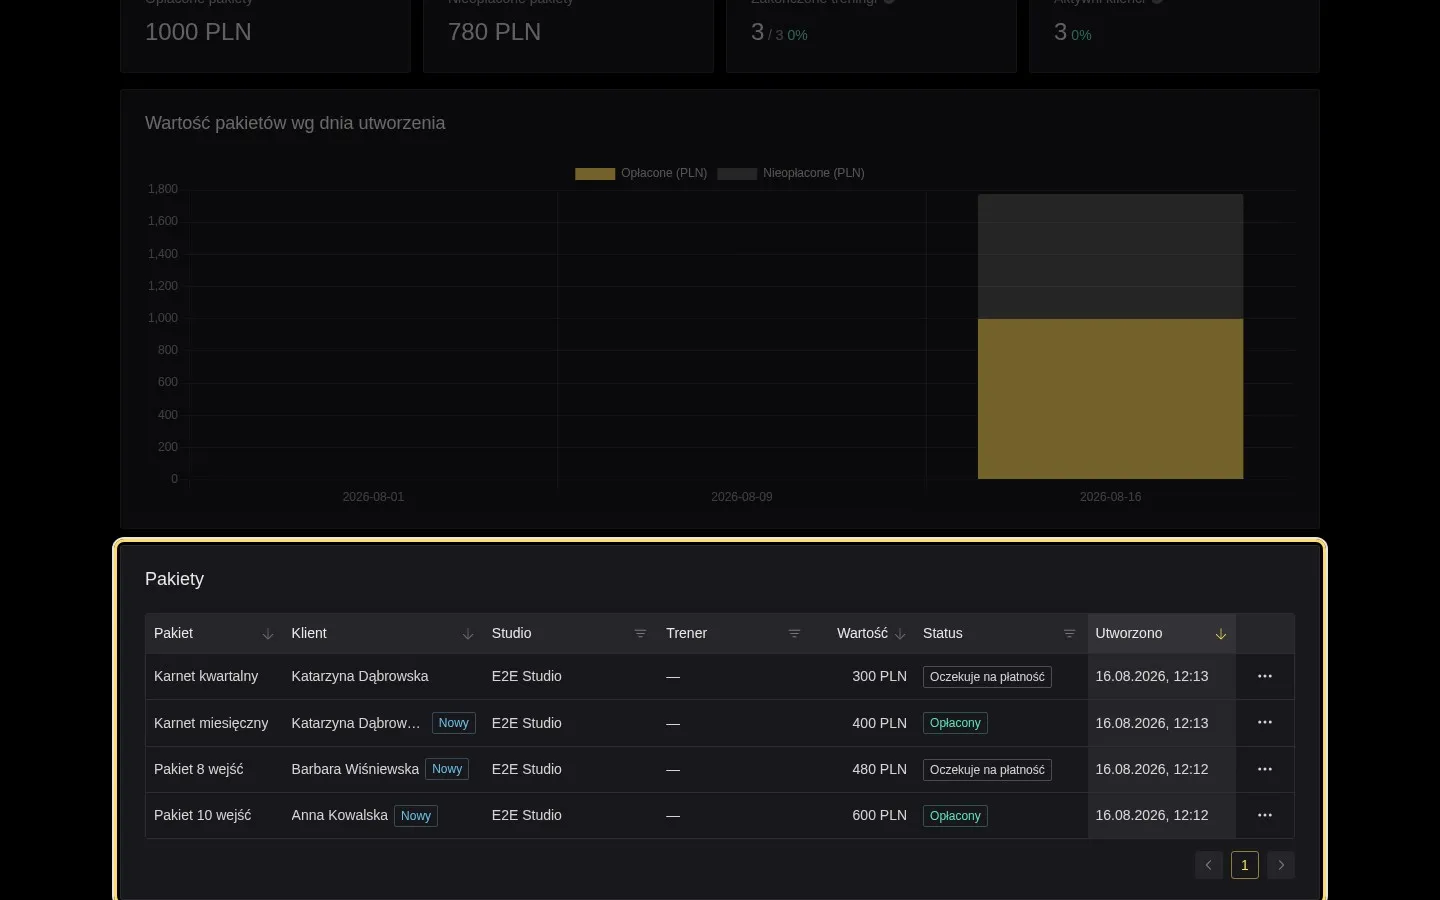Sort table by Pakiet column arrow
1440x900 pixels.
(267, 634)
